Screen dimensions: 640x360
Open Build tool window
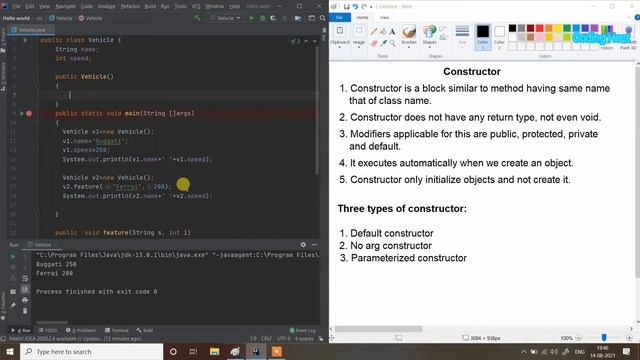click(144, 330)
